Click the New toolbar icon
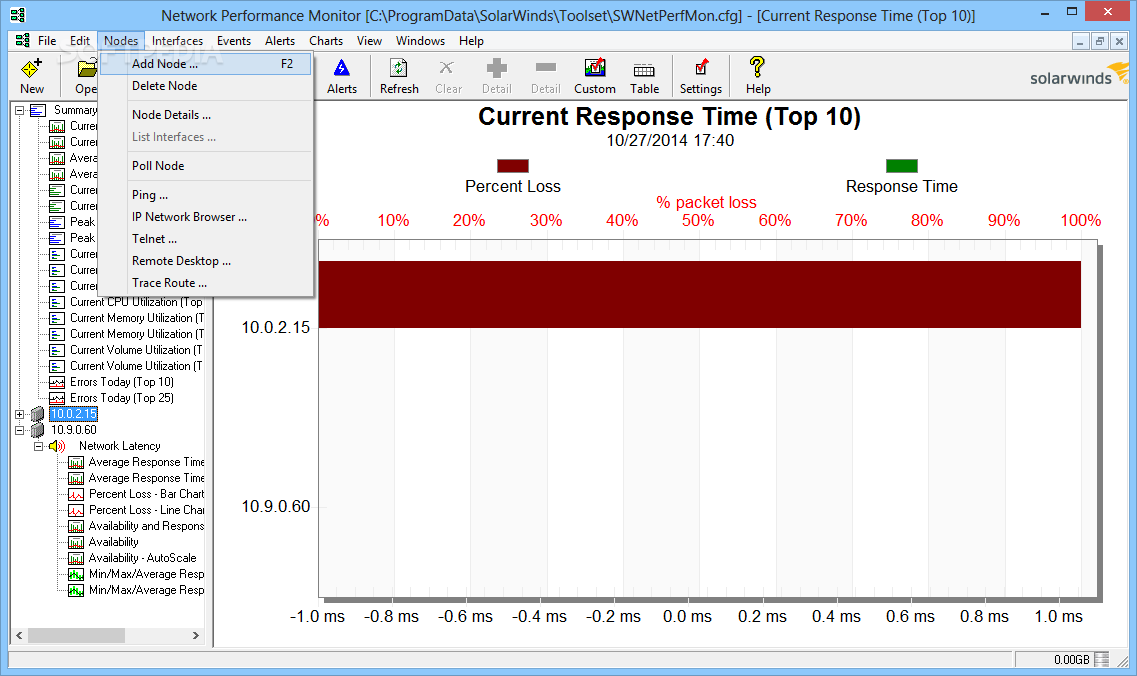Viewport: 1137px width, 676px height. (x=31, y=69)
